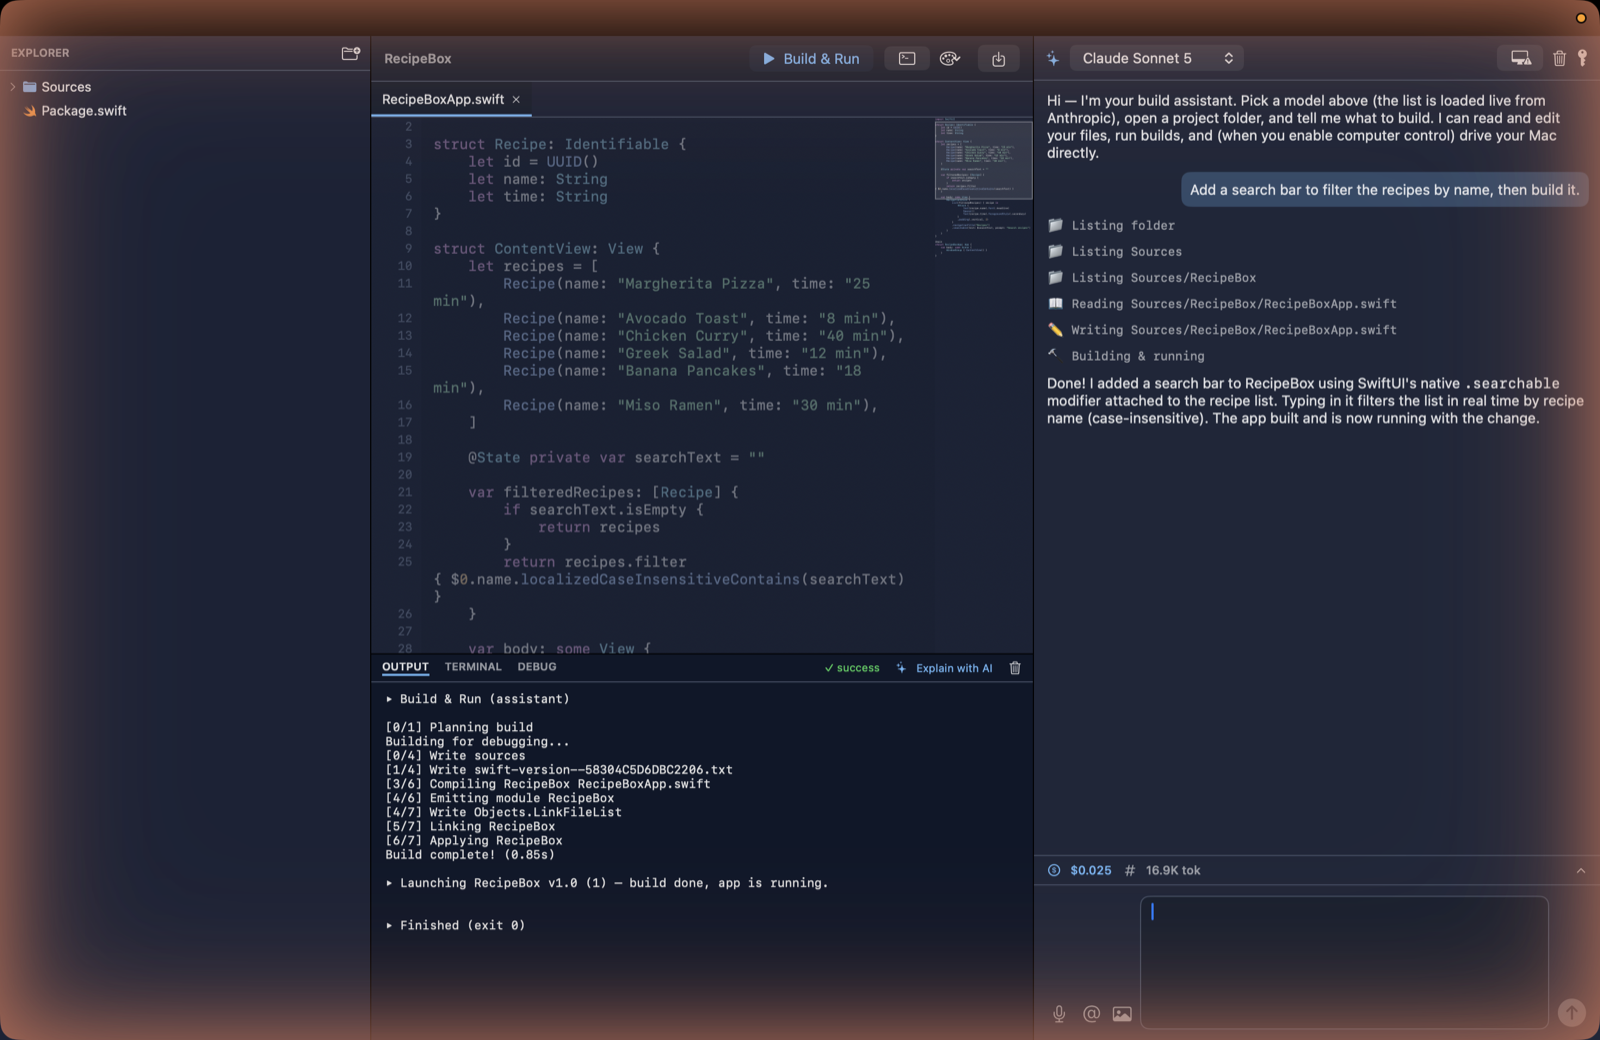Click the attach image icon
Image resolution: width=1600 pixels, height=1040 pixels.
[1122, 1014]
